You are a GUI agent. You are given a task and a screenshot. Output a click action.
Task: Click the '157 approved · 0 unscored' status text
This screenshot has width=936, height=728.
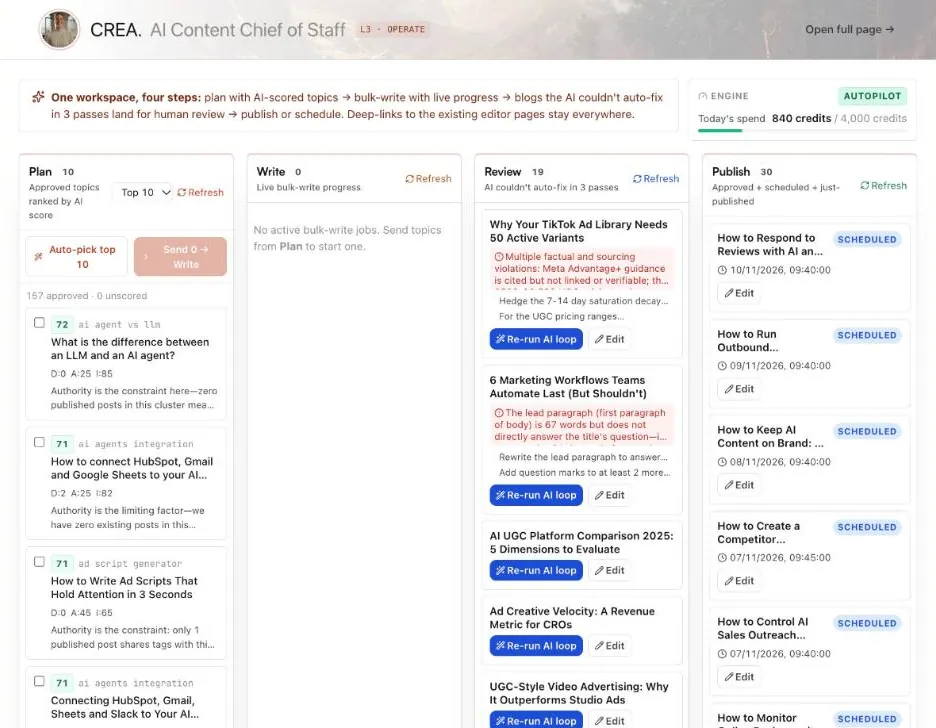87,295
